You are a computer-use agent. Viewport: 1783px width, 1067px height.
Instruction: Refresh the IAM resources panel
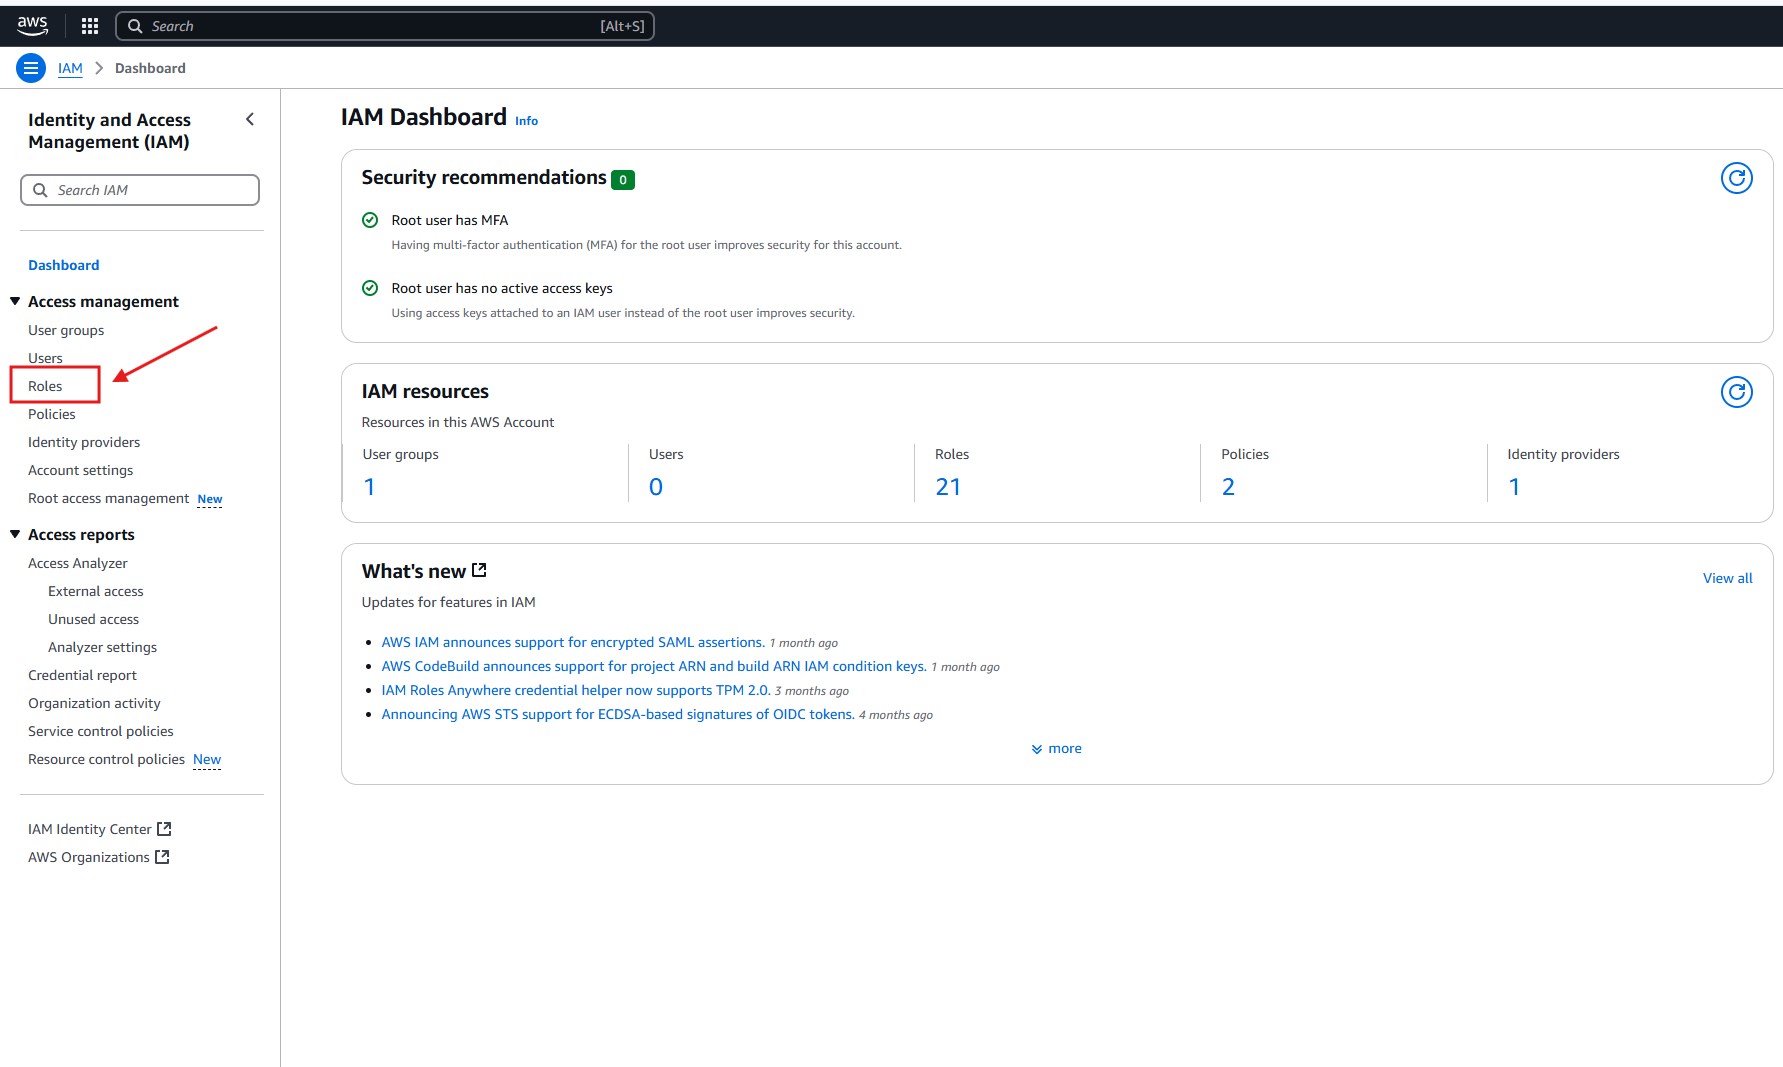click(1736, 392)
